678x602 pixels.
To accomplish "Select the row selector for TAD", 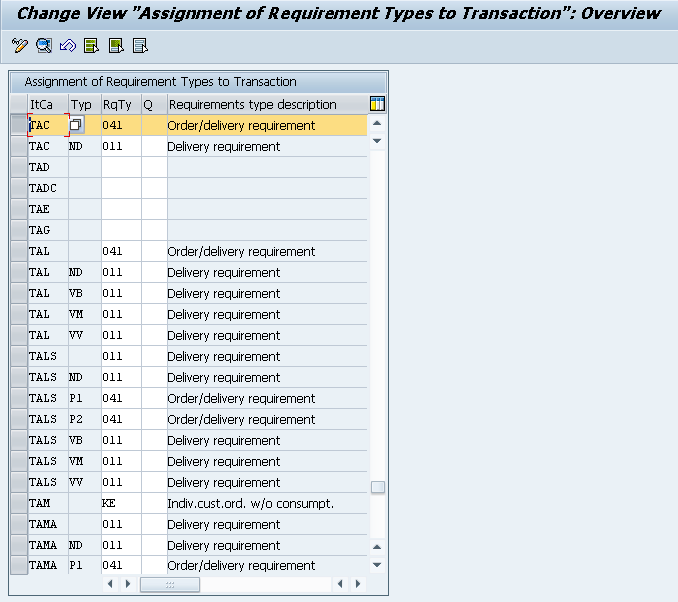I will coord(19,167).
